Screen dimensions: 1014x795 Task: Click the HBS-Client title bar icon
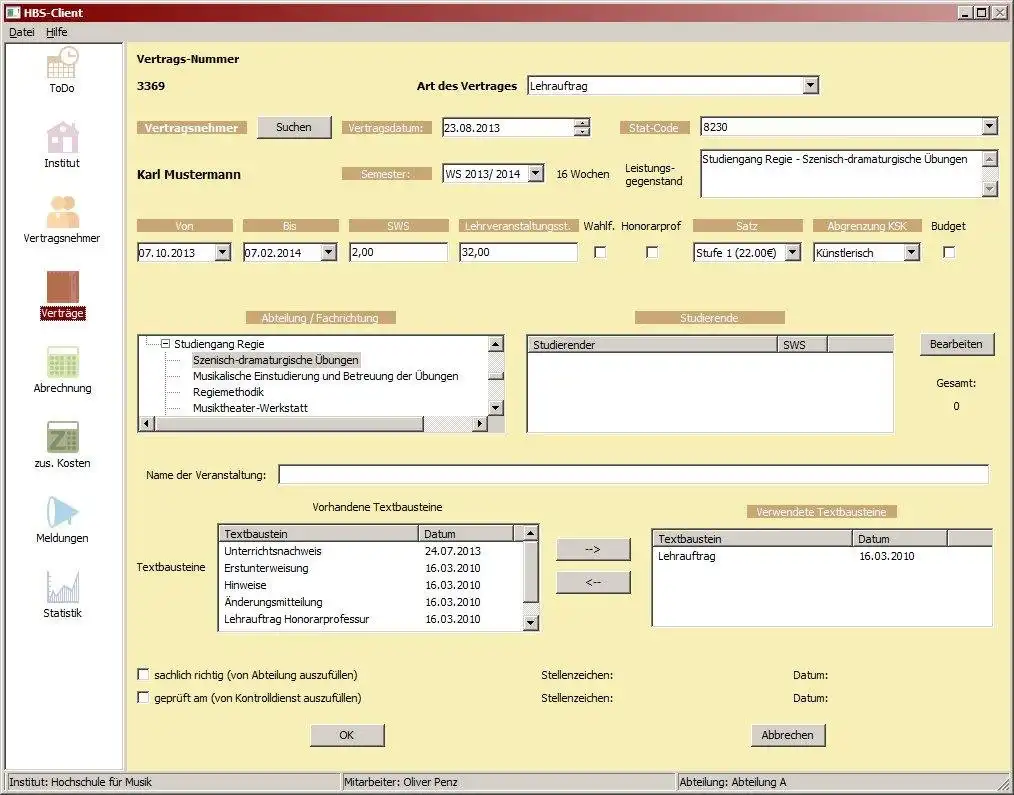pos(13,12)
